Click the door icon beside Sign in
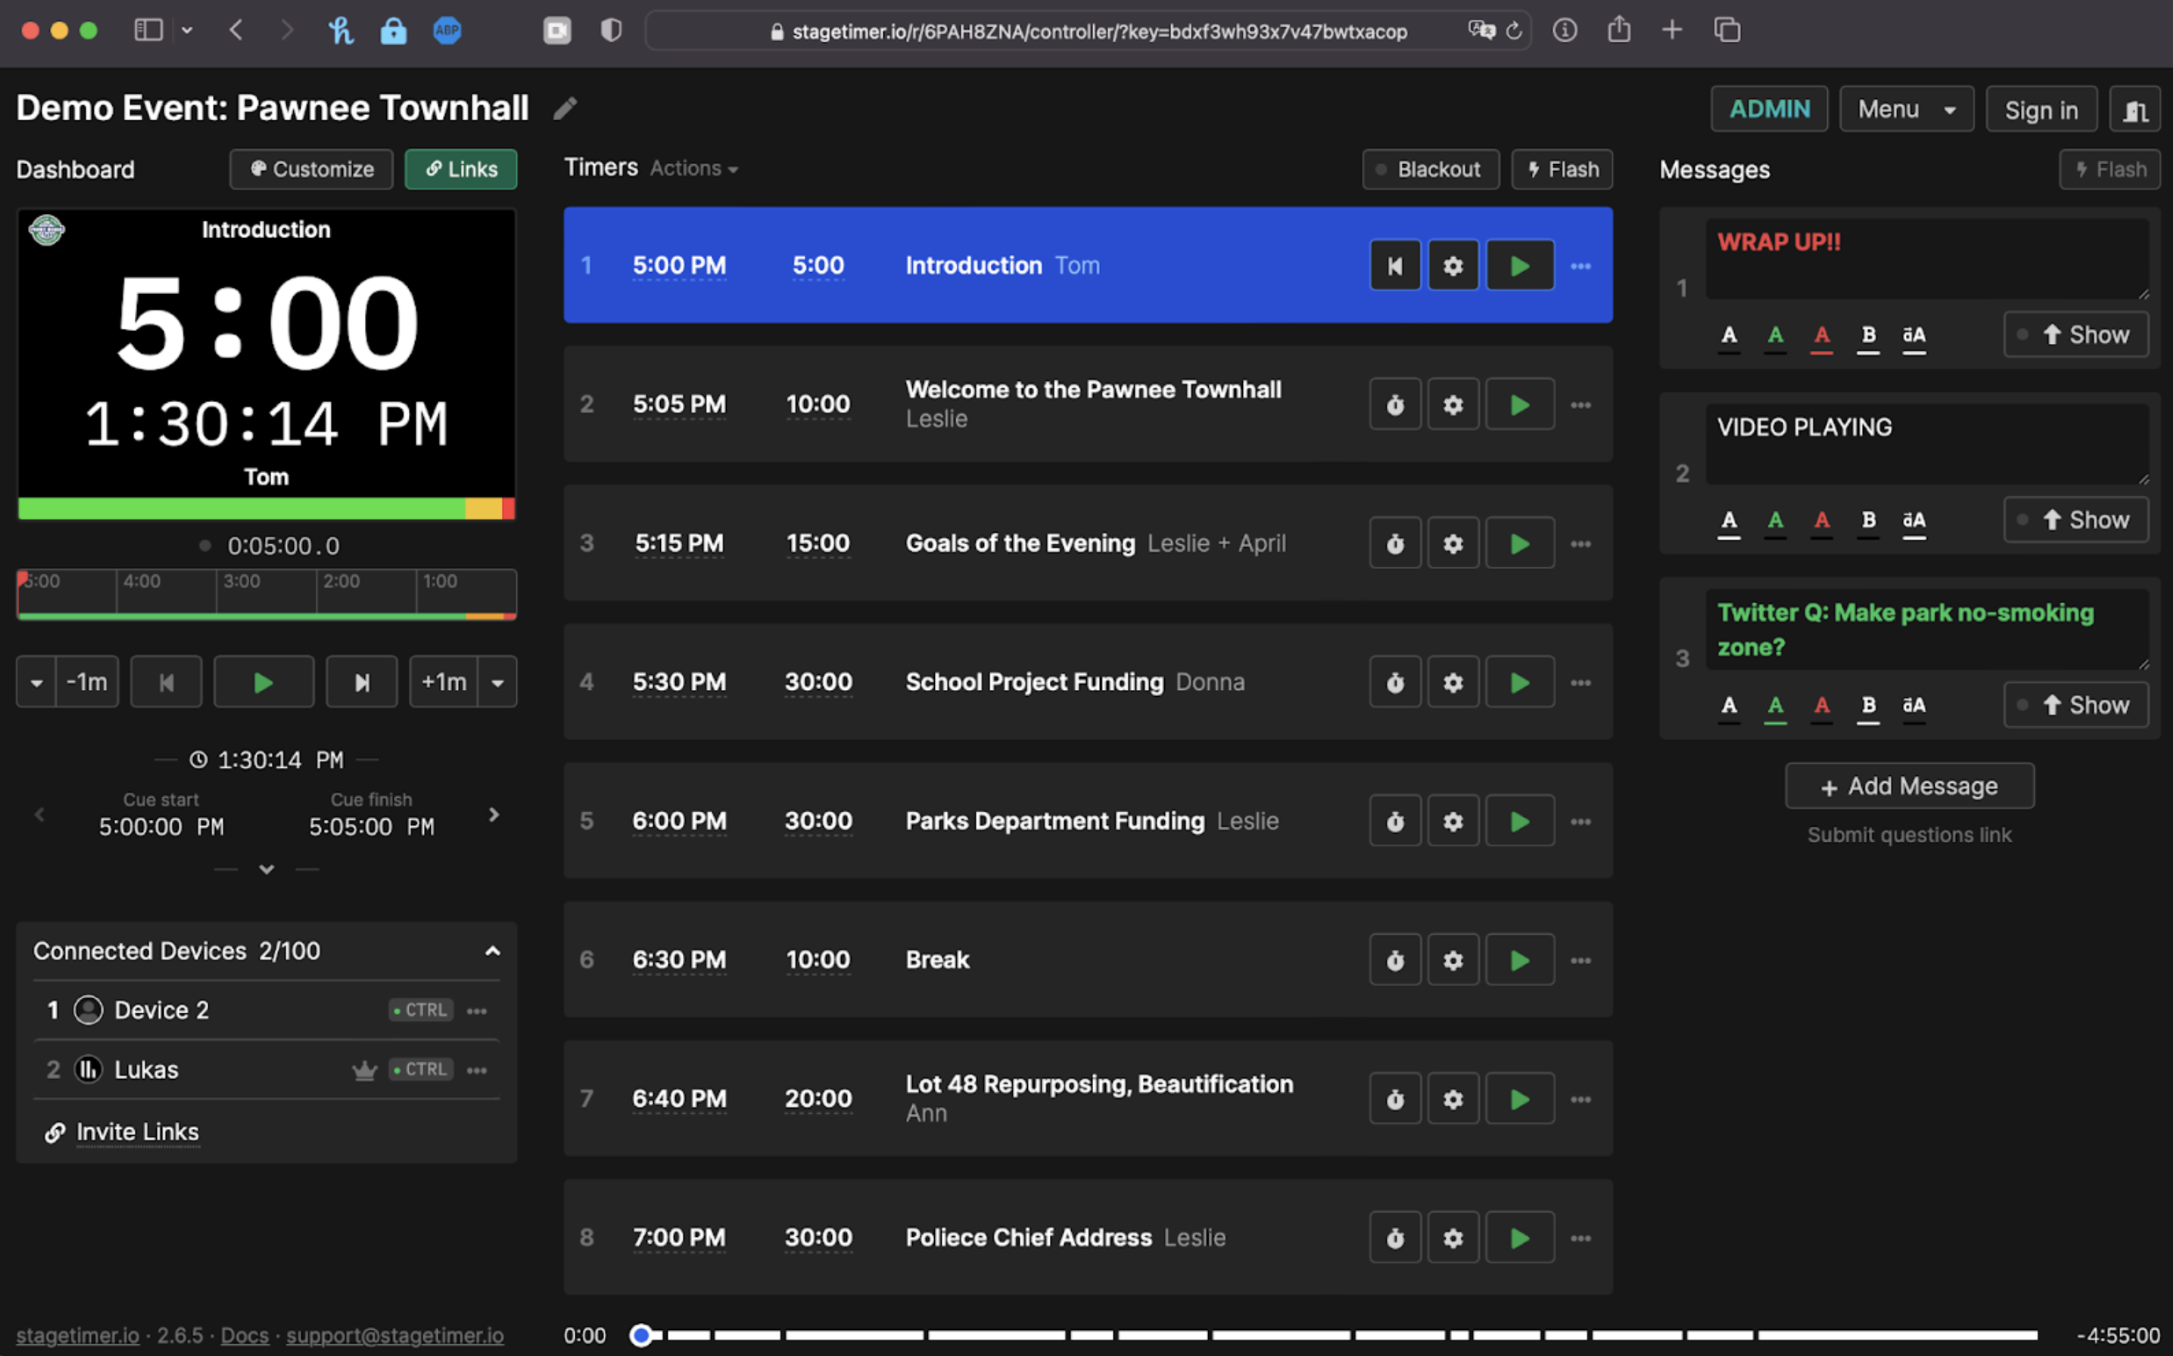This screenshot has height=1356, width=2173. pyautogui.click(x=2135, y=110)
